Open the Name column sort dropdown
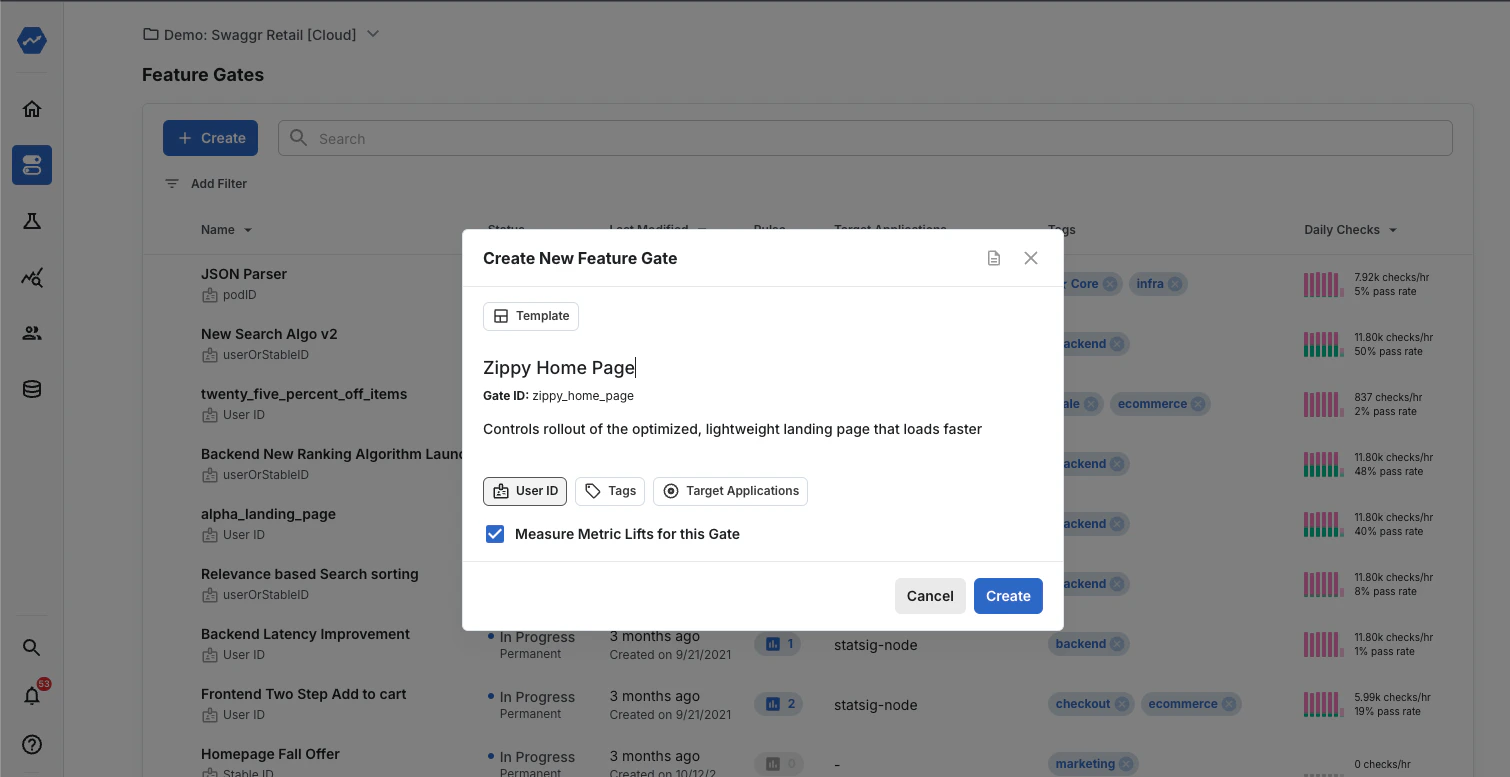 click(x=226, y=229)
